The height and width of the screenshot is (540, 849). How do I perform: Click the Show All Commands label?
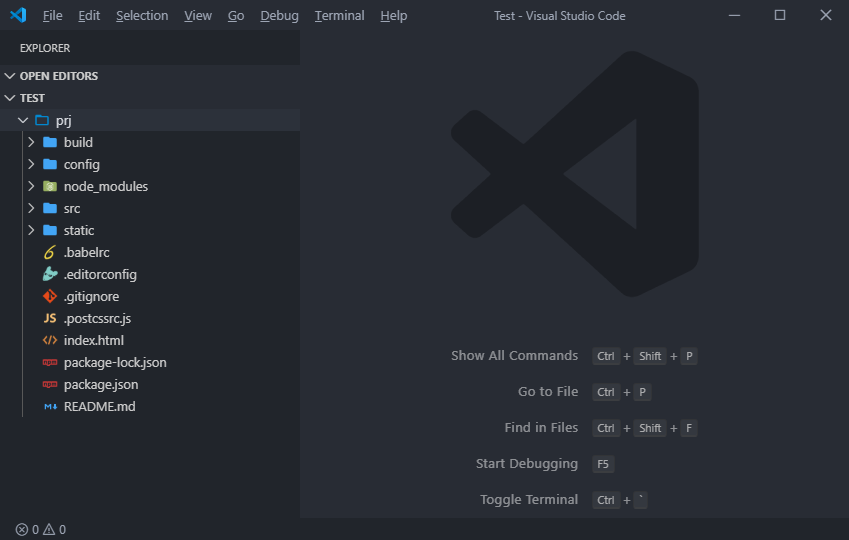[x=514, y=355]
